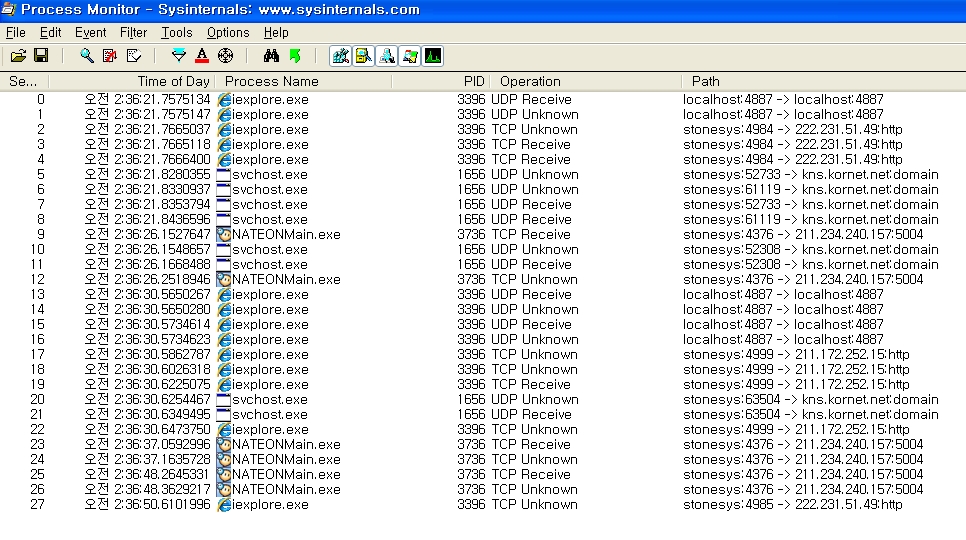Open the File menu

tap(15, 33)
